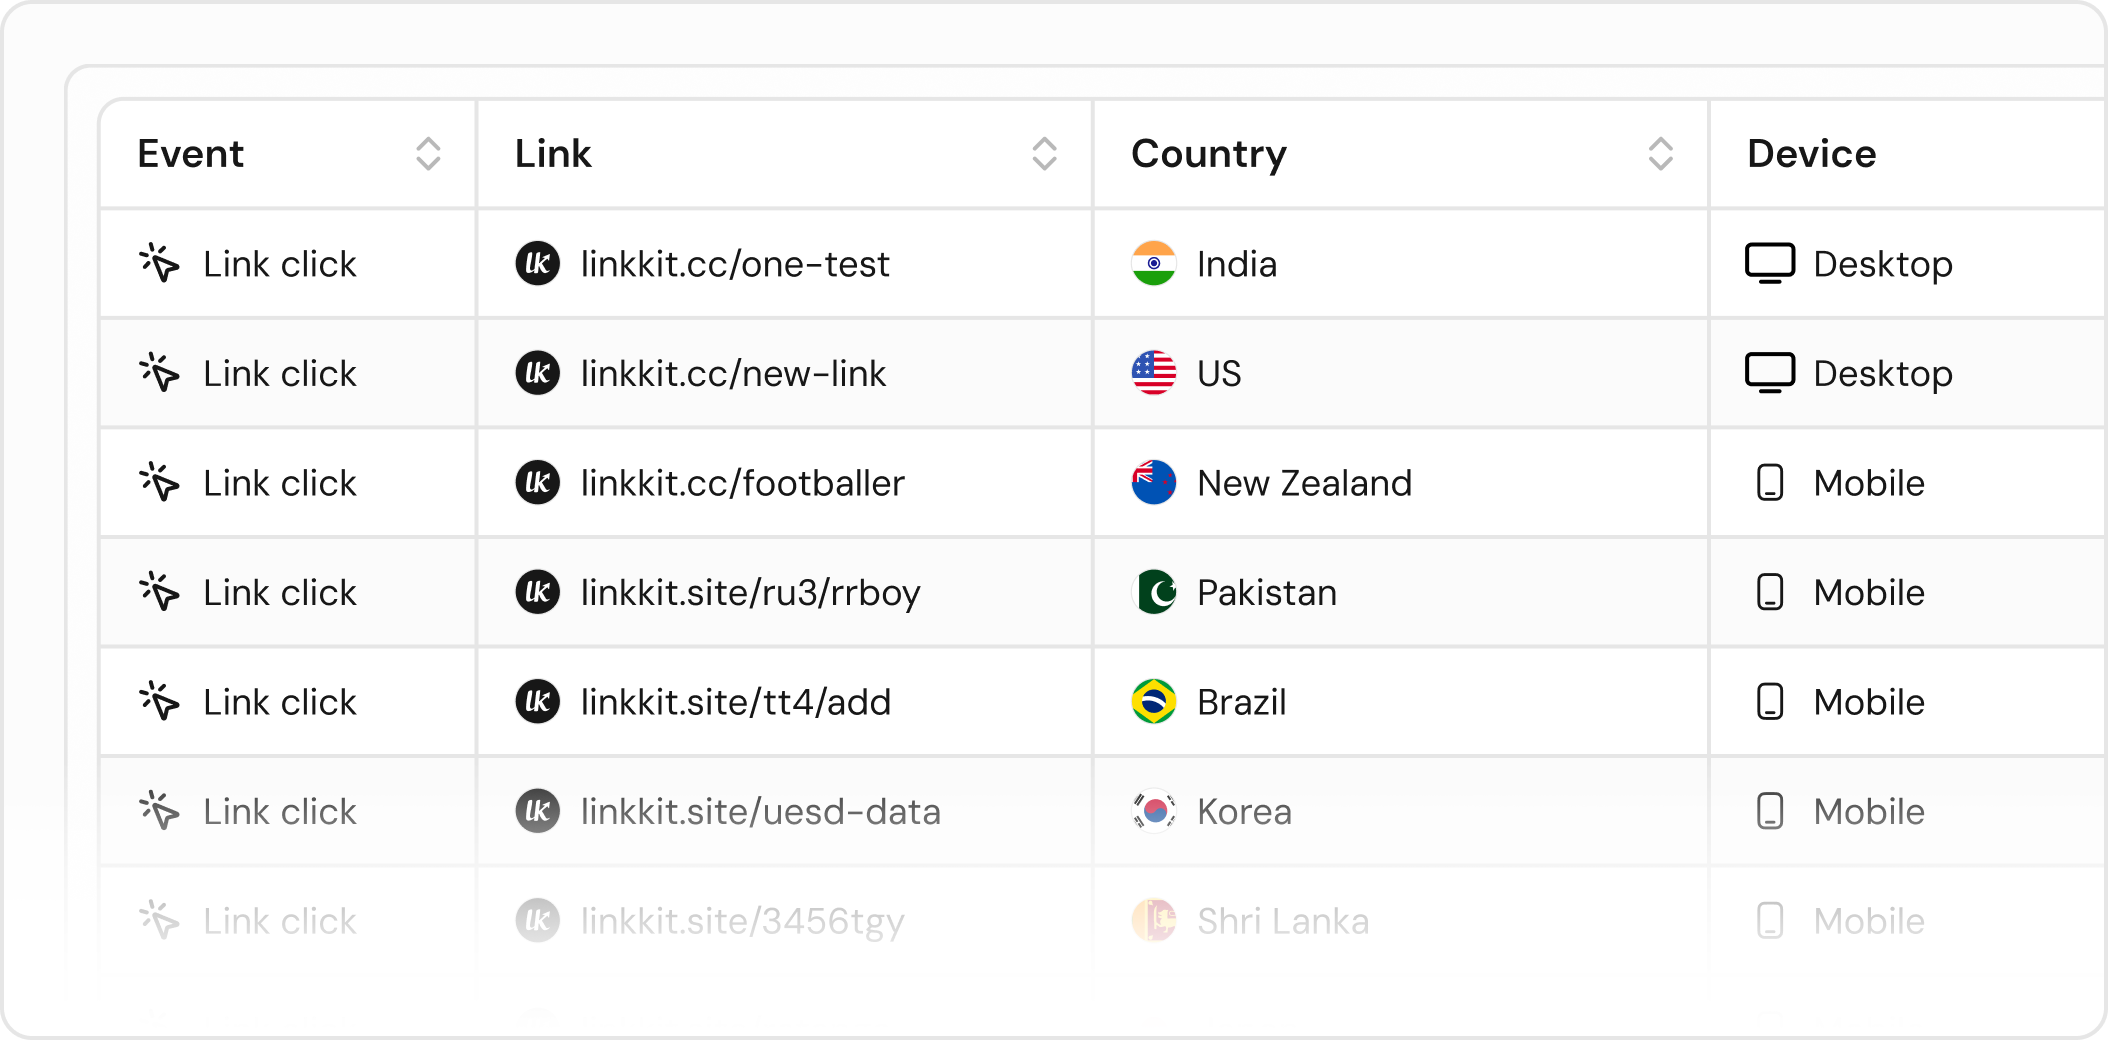
Task: Sort by Country using its sort arrows
Action: coord(1660,154)
